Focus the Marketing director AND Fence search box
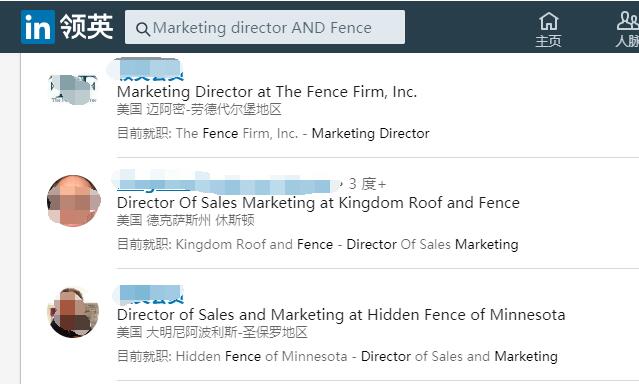 pyautogui.click(x=265, y=27)
